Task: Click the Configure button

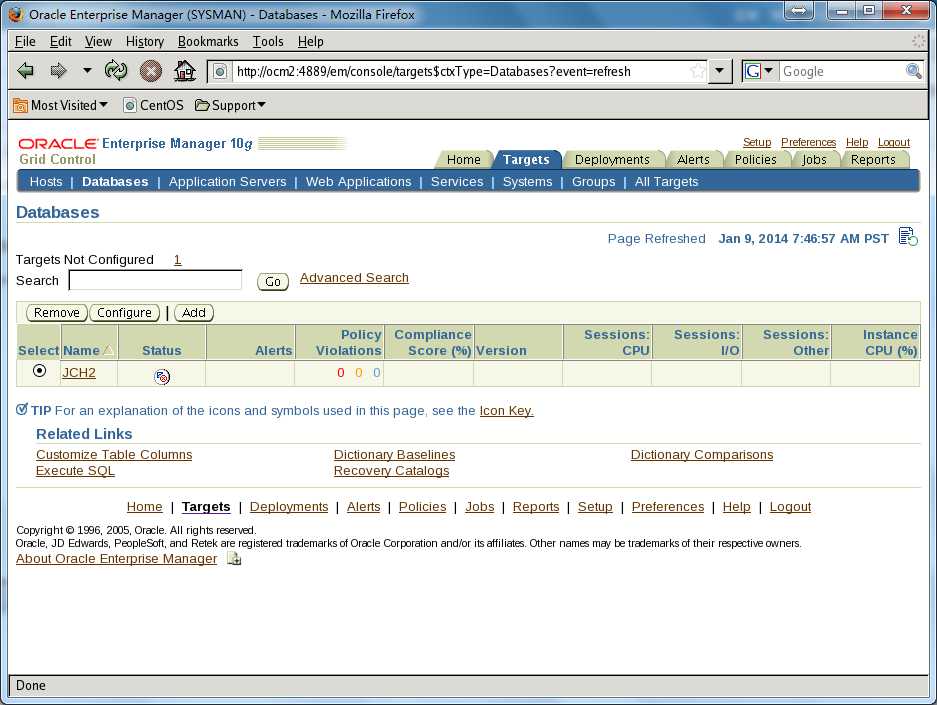Action: point(124,312)
